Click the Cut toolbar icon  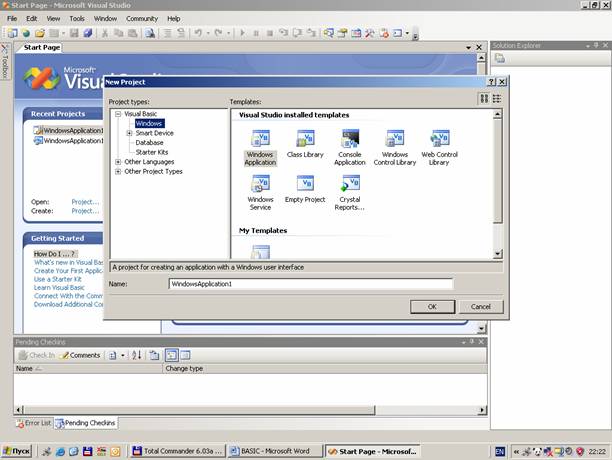(x=105, y=33)
